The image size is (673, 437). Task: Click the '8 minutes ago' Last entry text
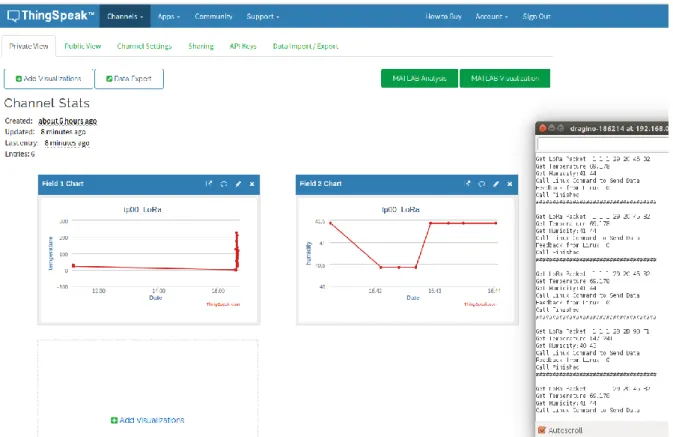(x=67, y=143)
